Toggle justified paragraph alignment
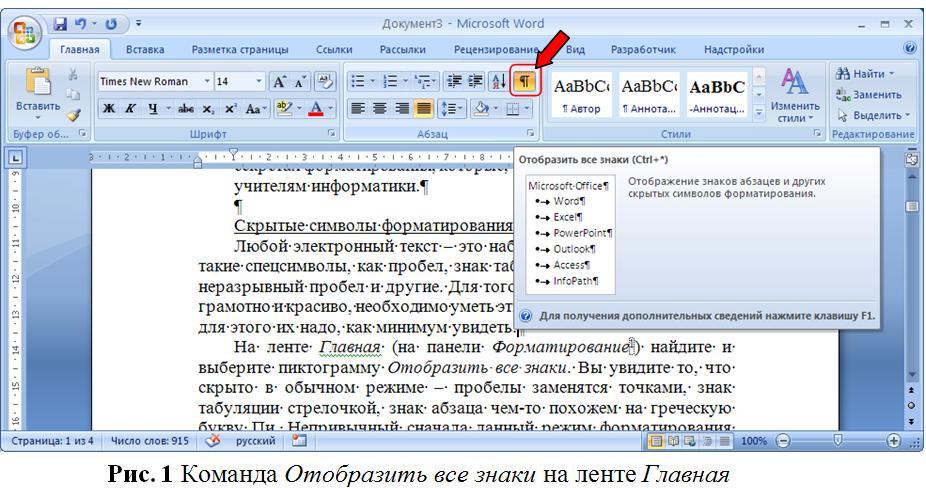The width and height of the screenshot is (926, 488). click(423, 109)
